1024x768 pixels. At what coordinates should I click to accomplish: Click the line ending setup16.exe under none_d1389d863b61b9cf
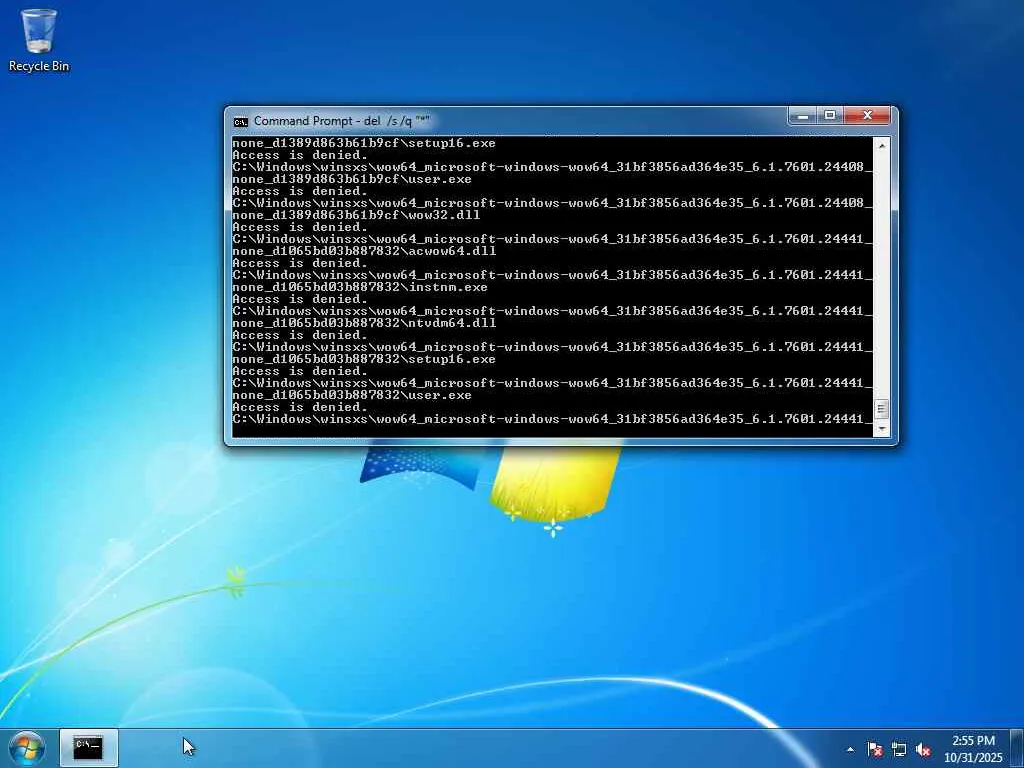364,143
